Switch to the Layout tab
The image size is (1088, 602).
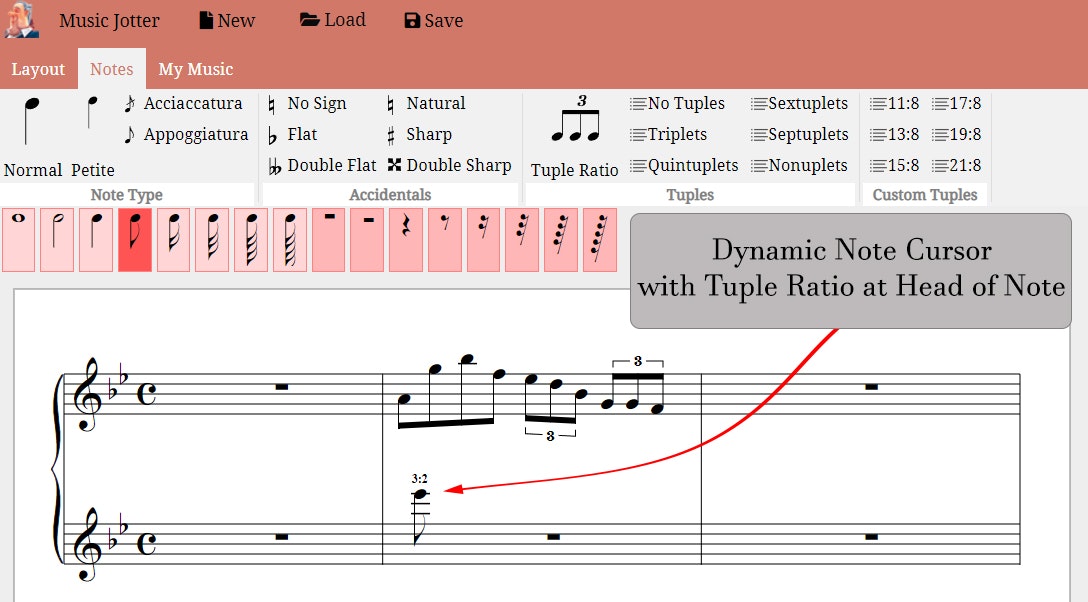[x=38, y=68]
